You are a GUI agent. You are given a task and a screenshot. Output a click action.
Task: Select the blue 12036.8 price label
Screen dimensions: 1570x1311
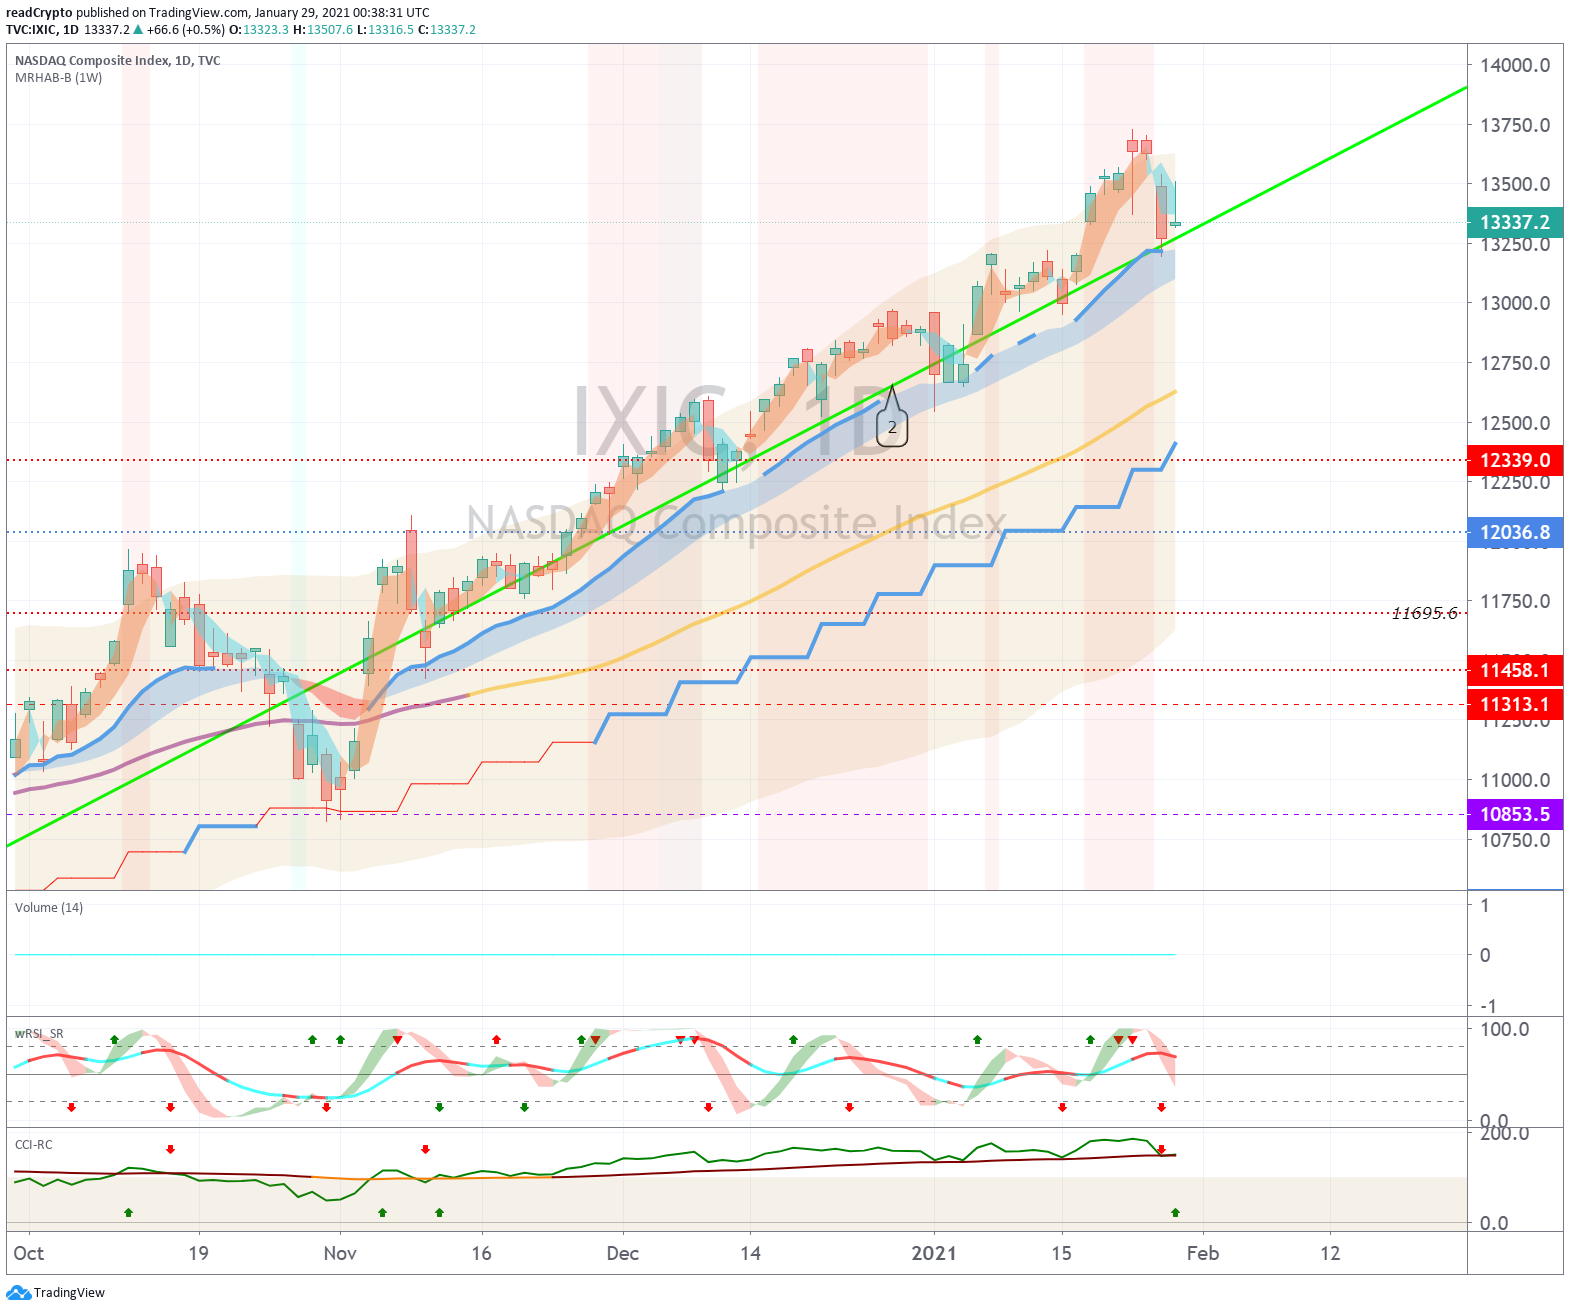1515,532
